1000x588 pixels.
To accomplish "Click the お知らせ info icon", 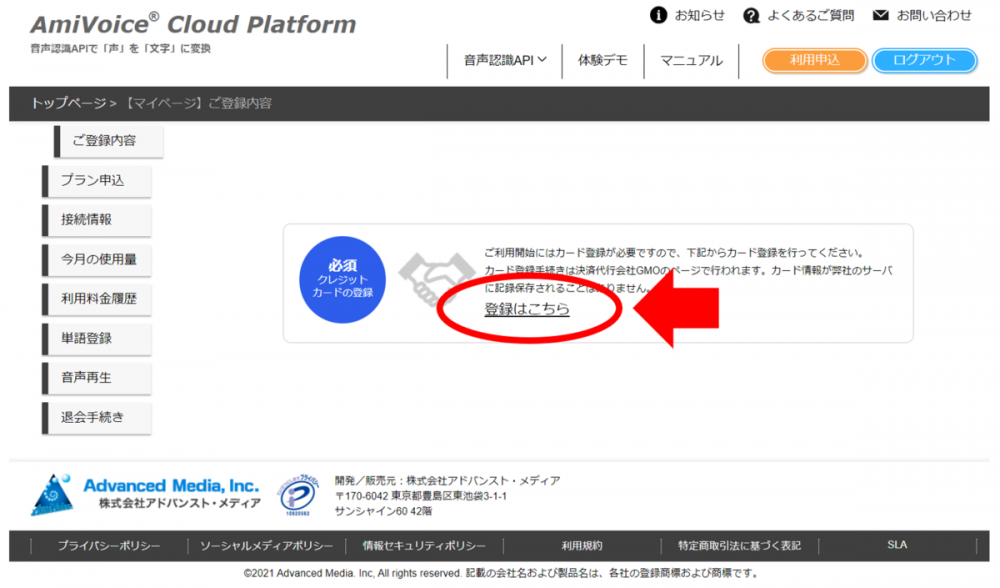I will click(658, 15).
